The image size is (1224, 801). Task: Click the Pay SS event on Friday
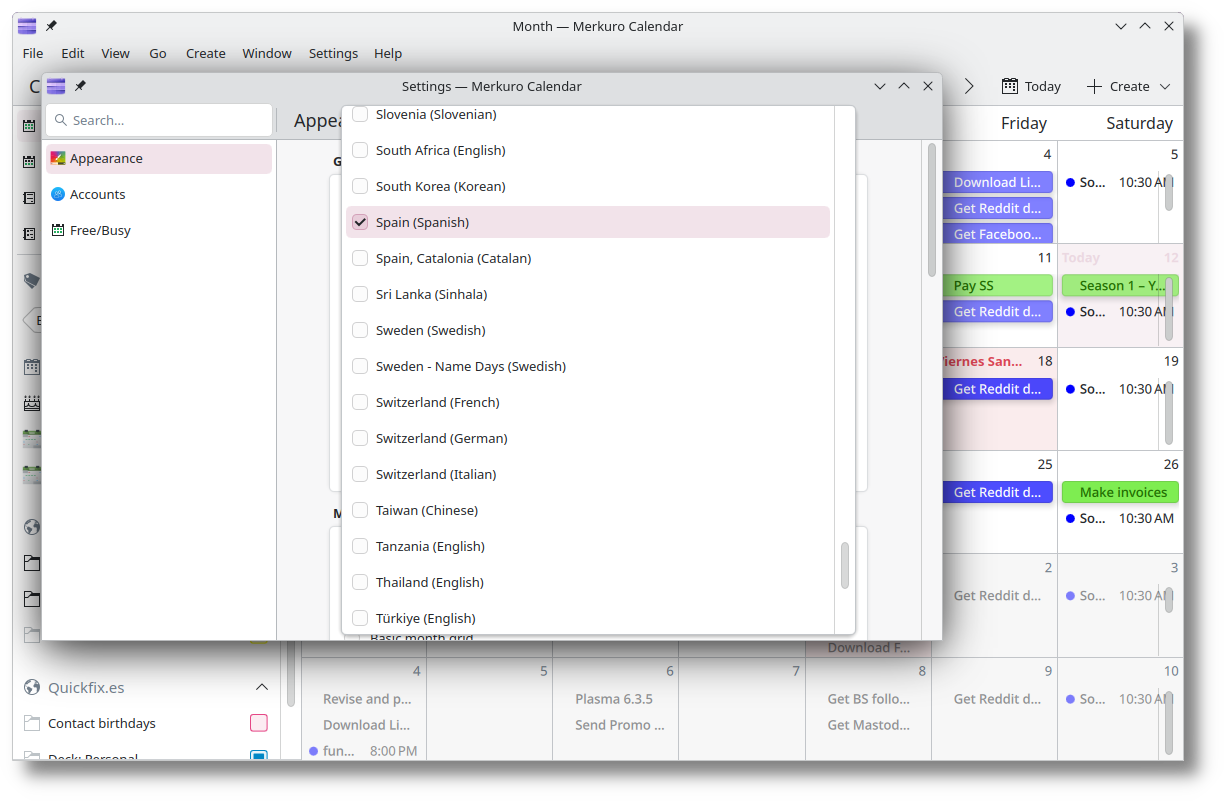coord(997,286)
